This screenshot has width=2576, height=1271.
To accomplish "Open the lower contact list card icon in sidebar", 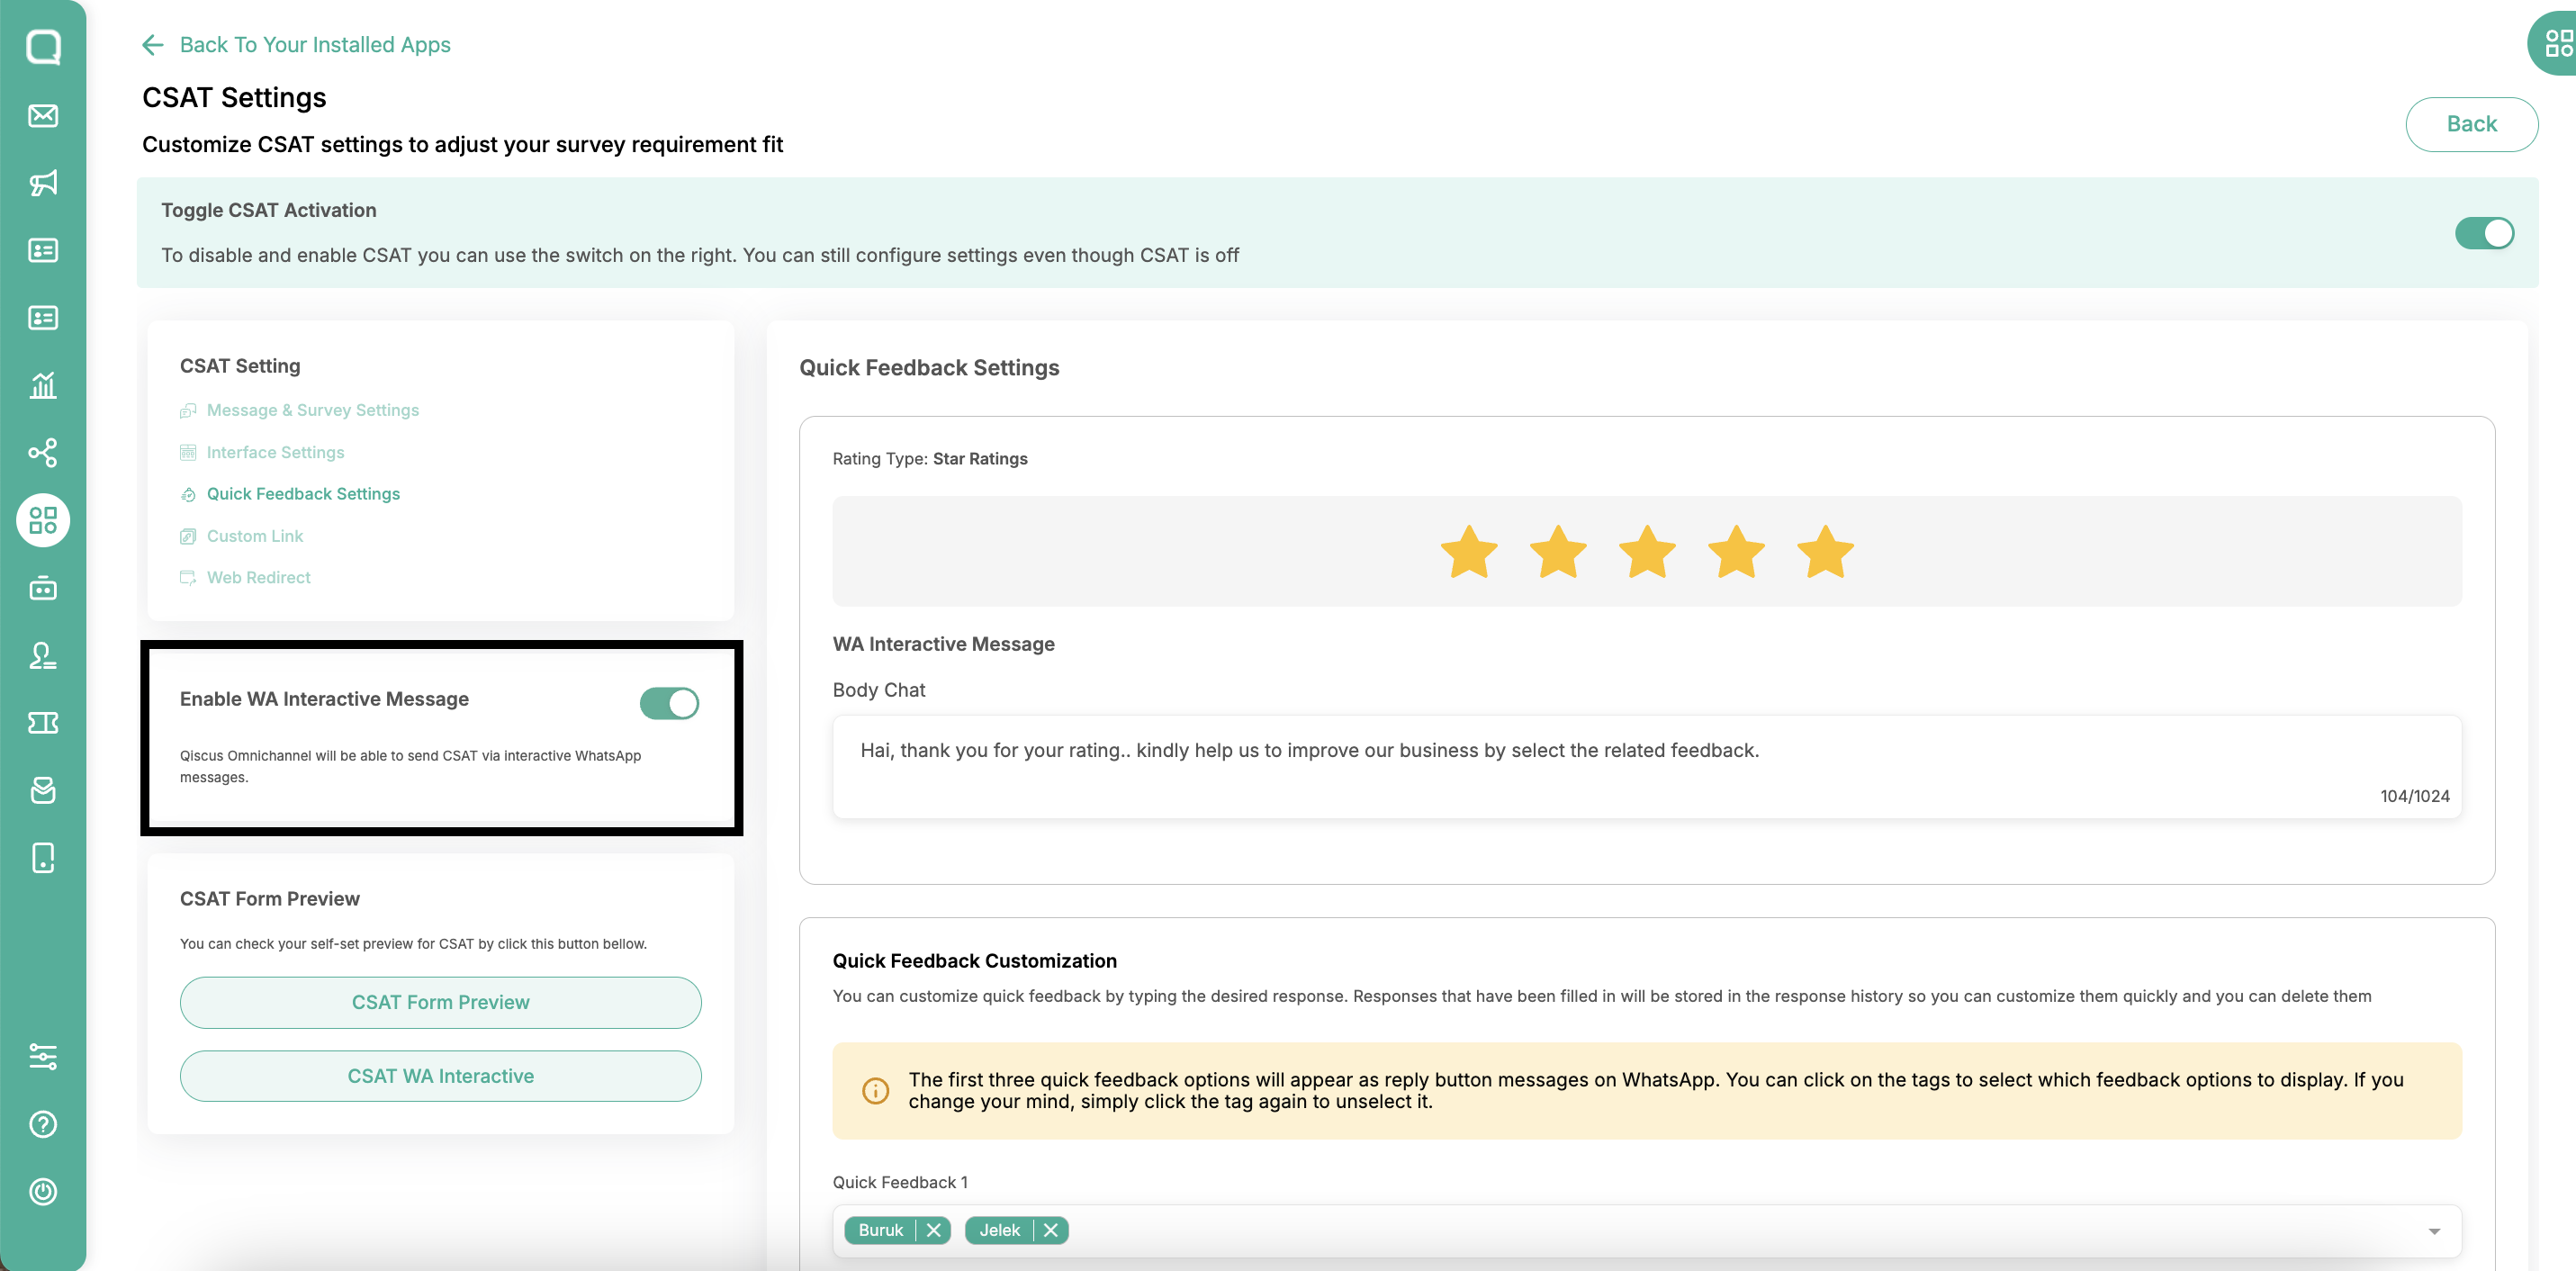I will coord(43,318).
